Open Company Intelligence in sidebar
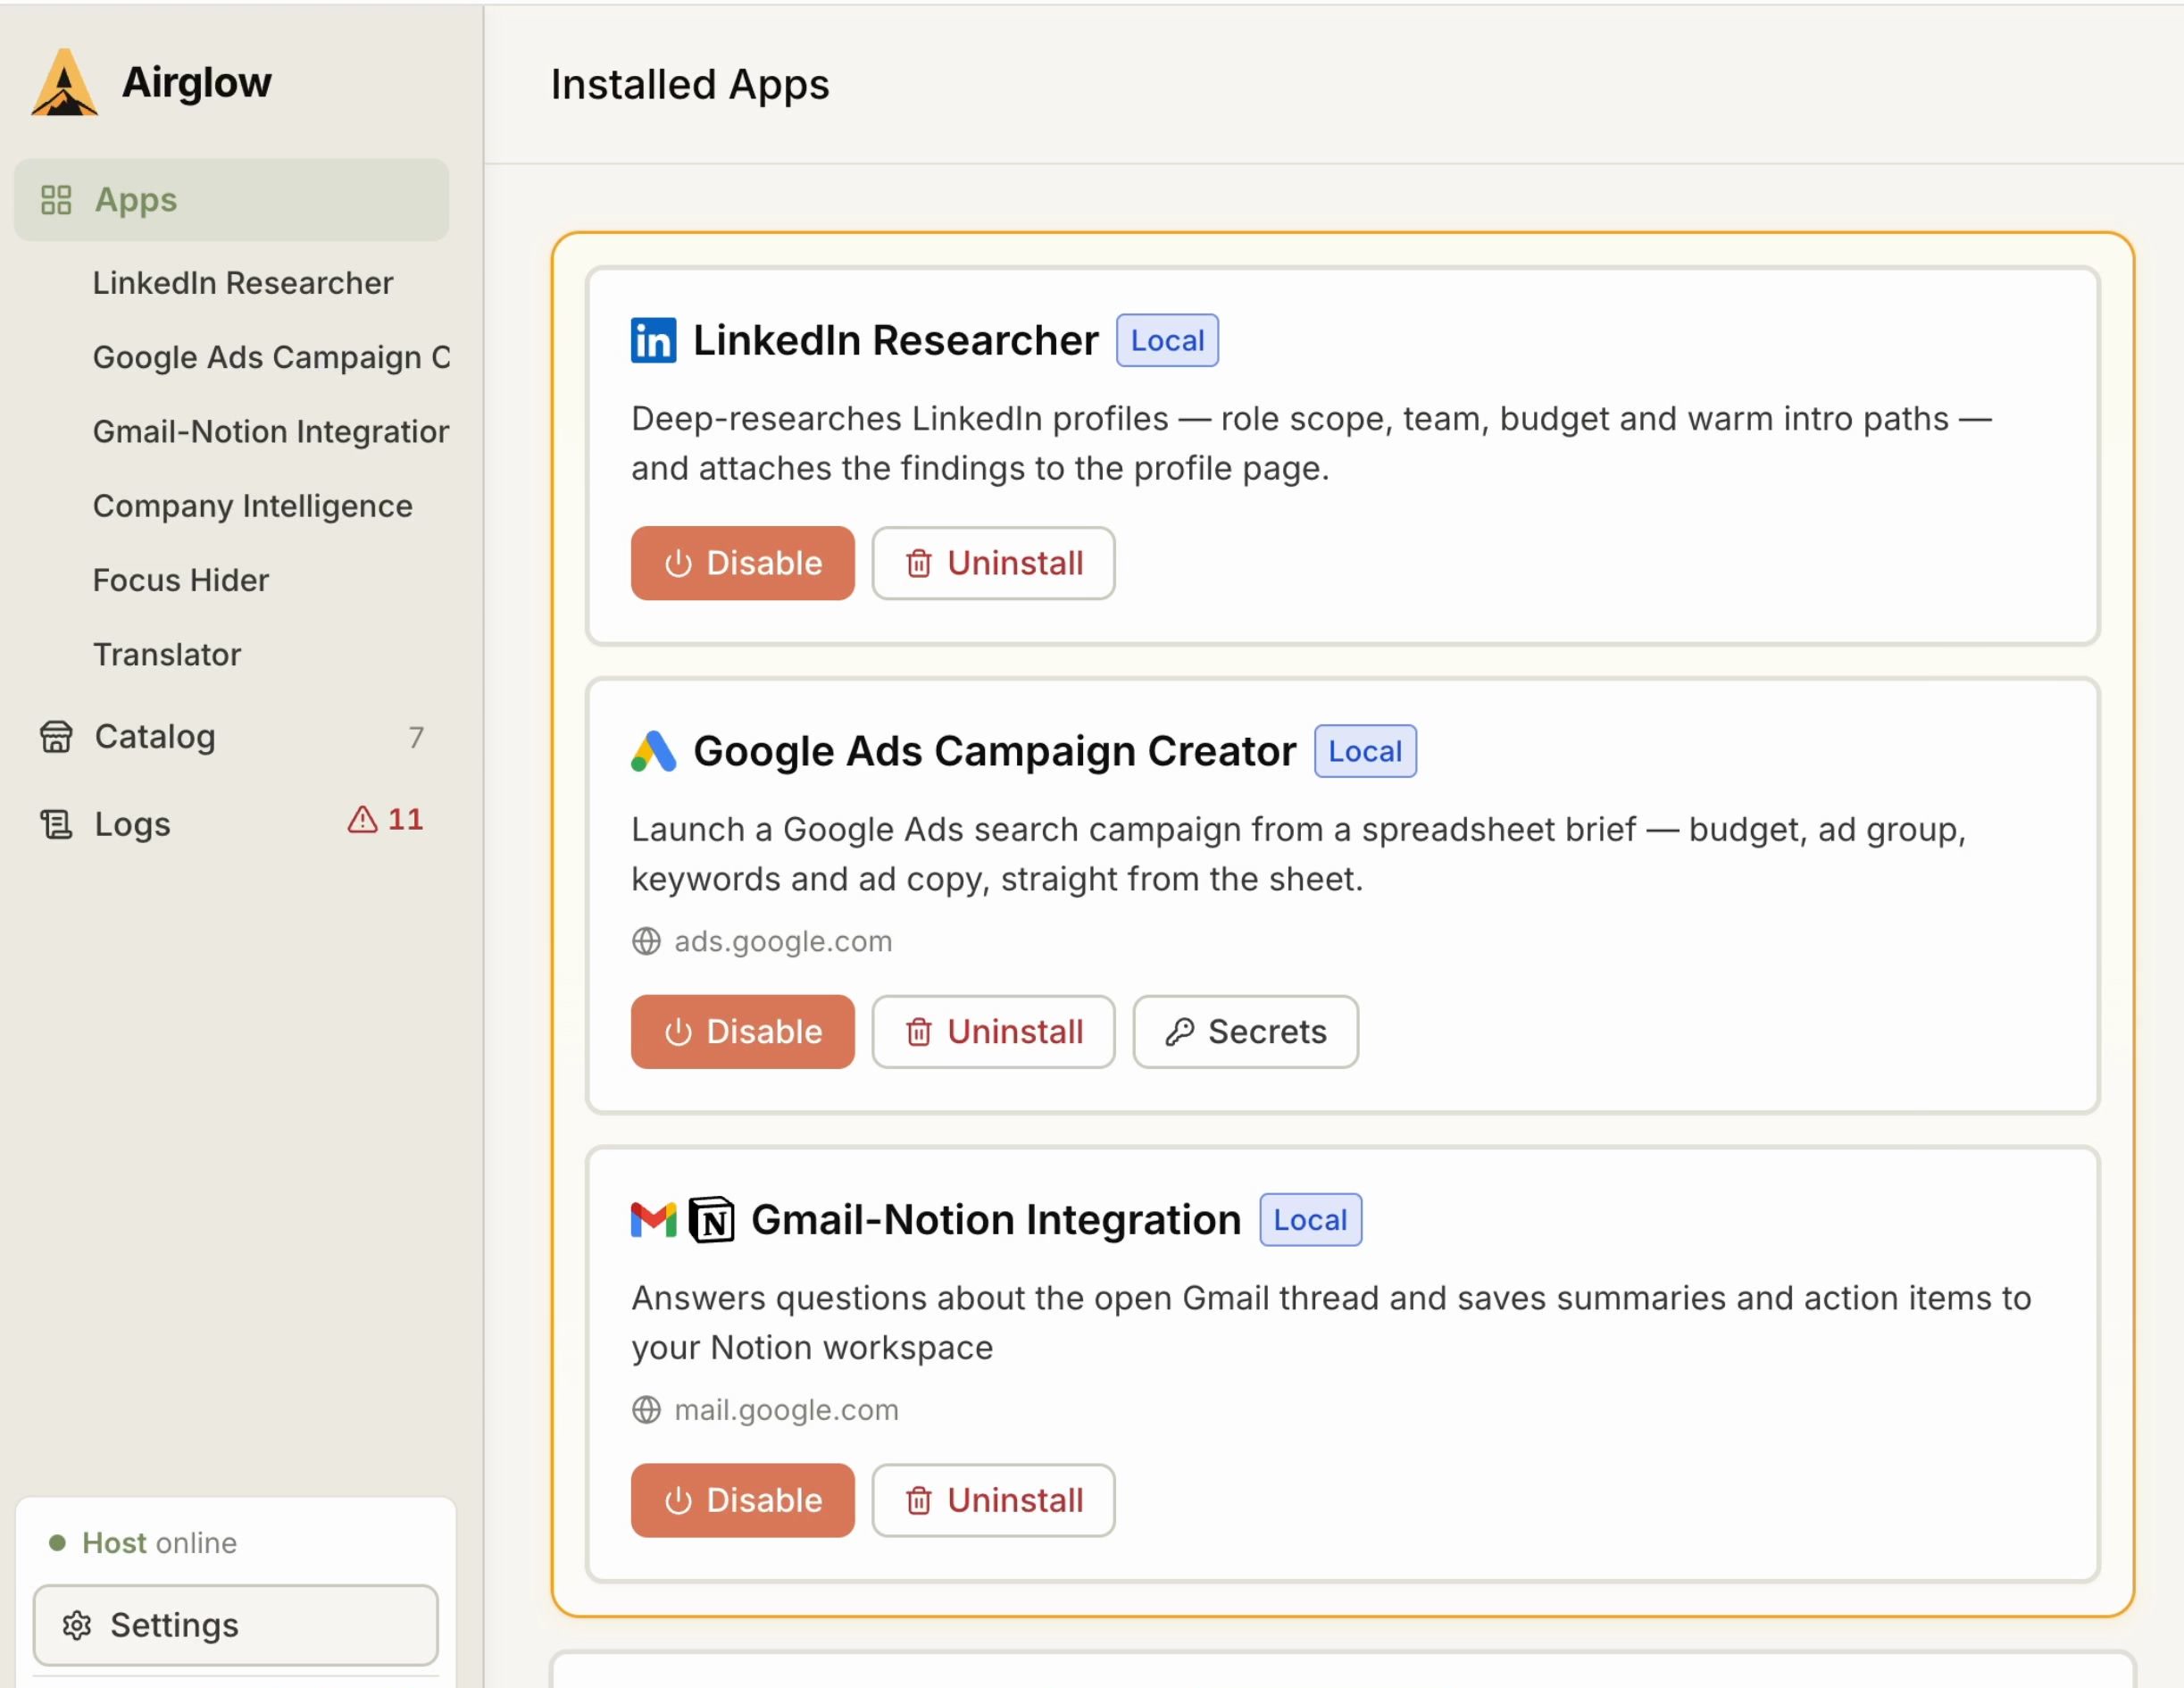2184x1688 pixels. [253, 506]
